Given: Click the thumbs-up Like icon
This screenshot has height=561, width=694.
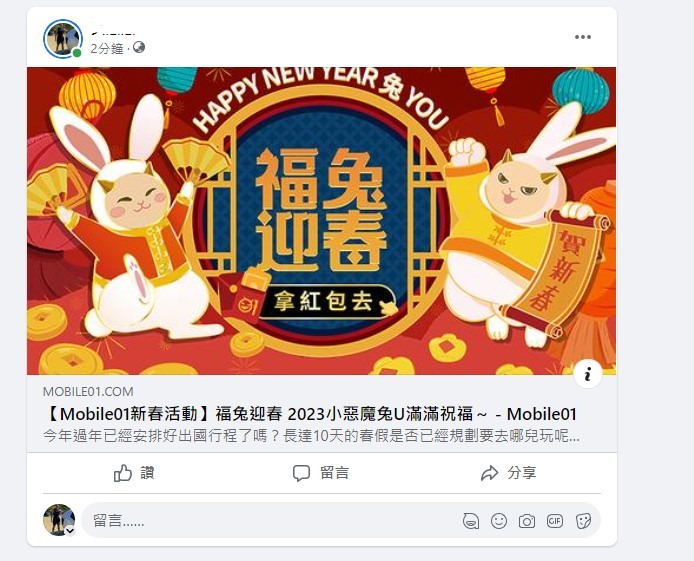Looking at the screenshot, I should 123,473.
